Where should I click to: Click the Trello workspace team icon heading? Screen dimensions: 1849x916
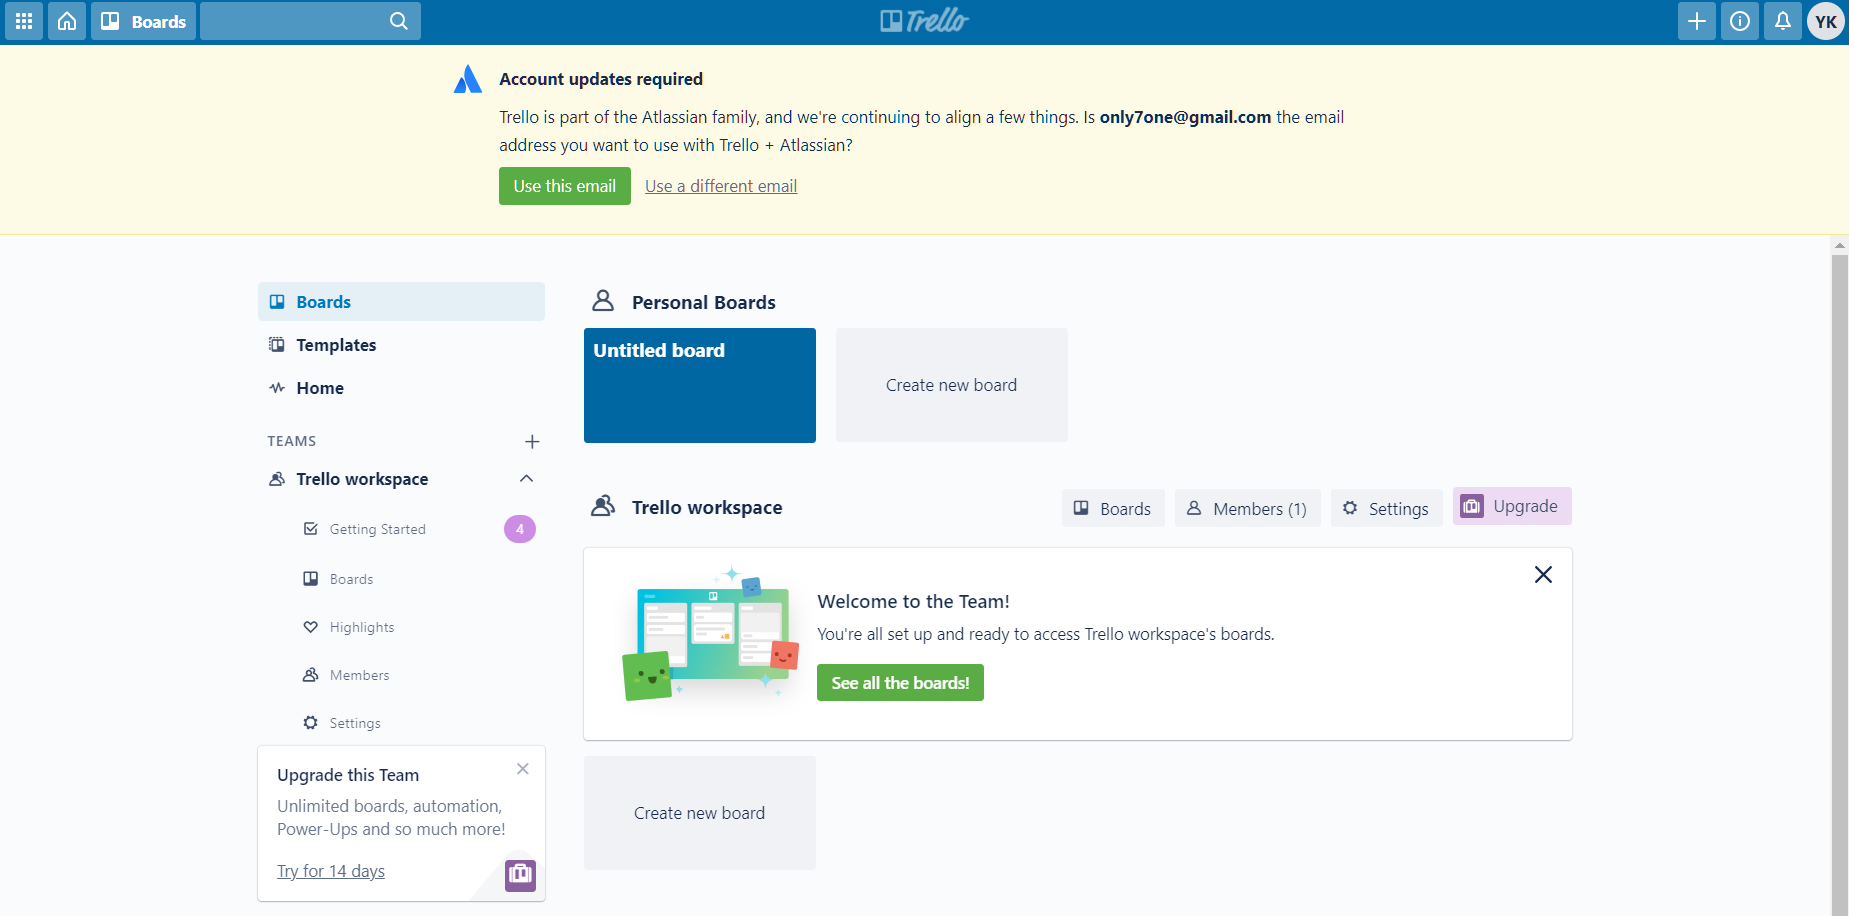pos(603,506)
